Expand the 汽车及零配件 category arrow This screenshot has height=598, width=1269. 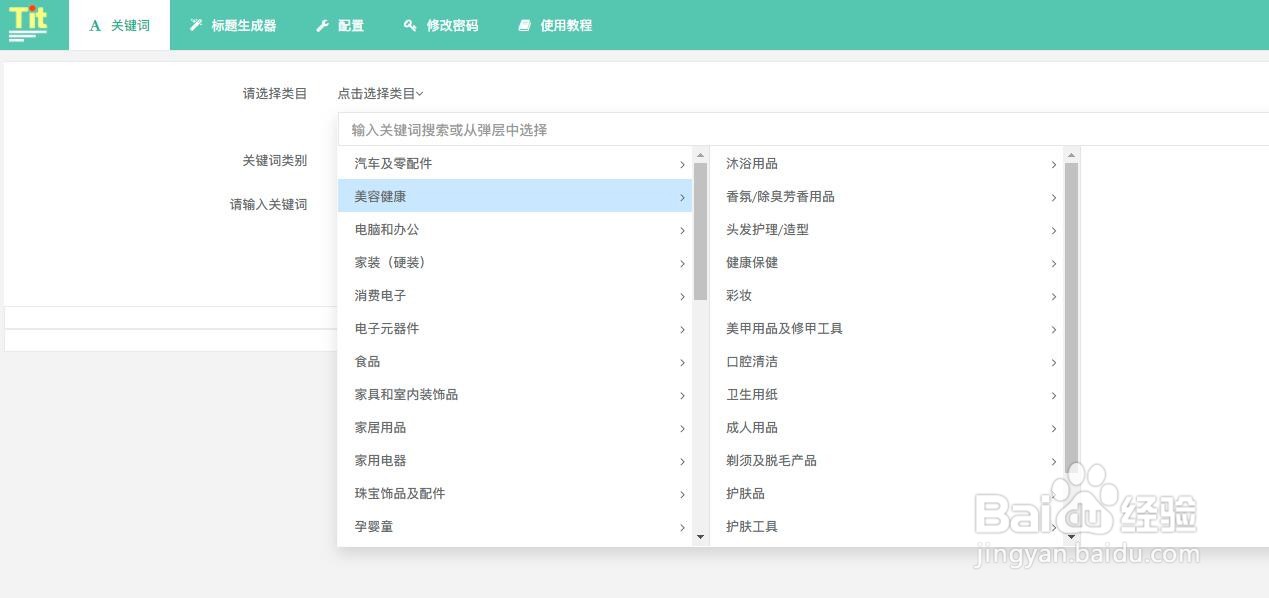[x=682, y=164]
